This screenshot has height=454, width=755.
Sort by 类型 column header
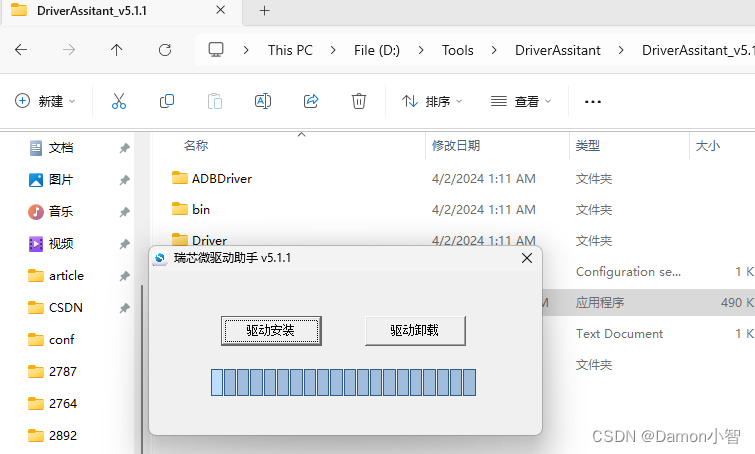pos(587,145)
